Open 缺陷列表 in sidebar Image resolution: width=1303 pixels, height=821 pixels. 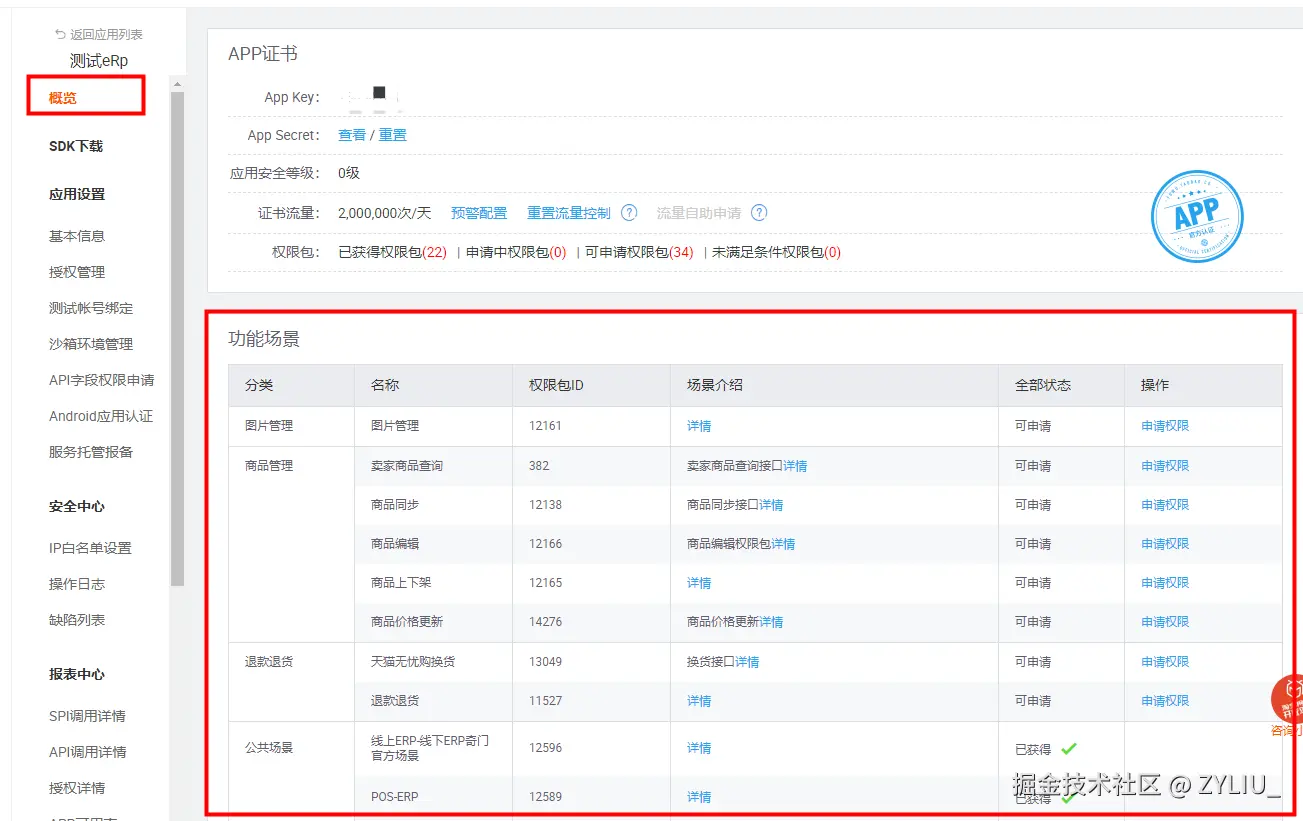tap(77, 620)
